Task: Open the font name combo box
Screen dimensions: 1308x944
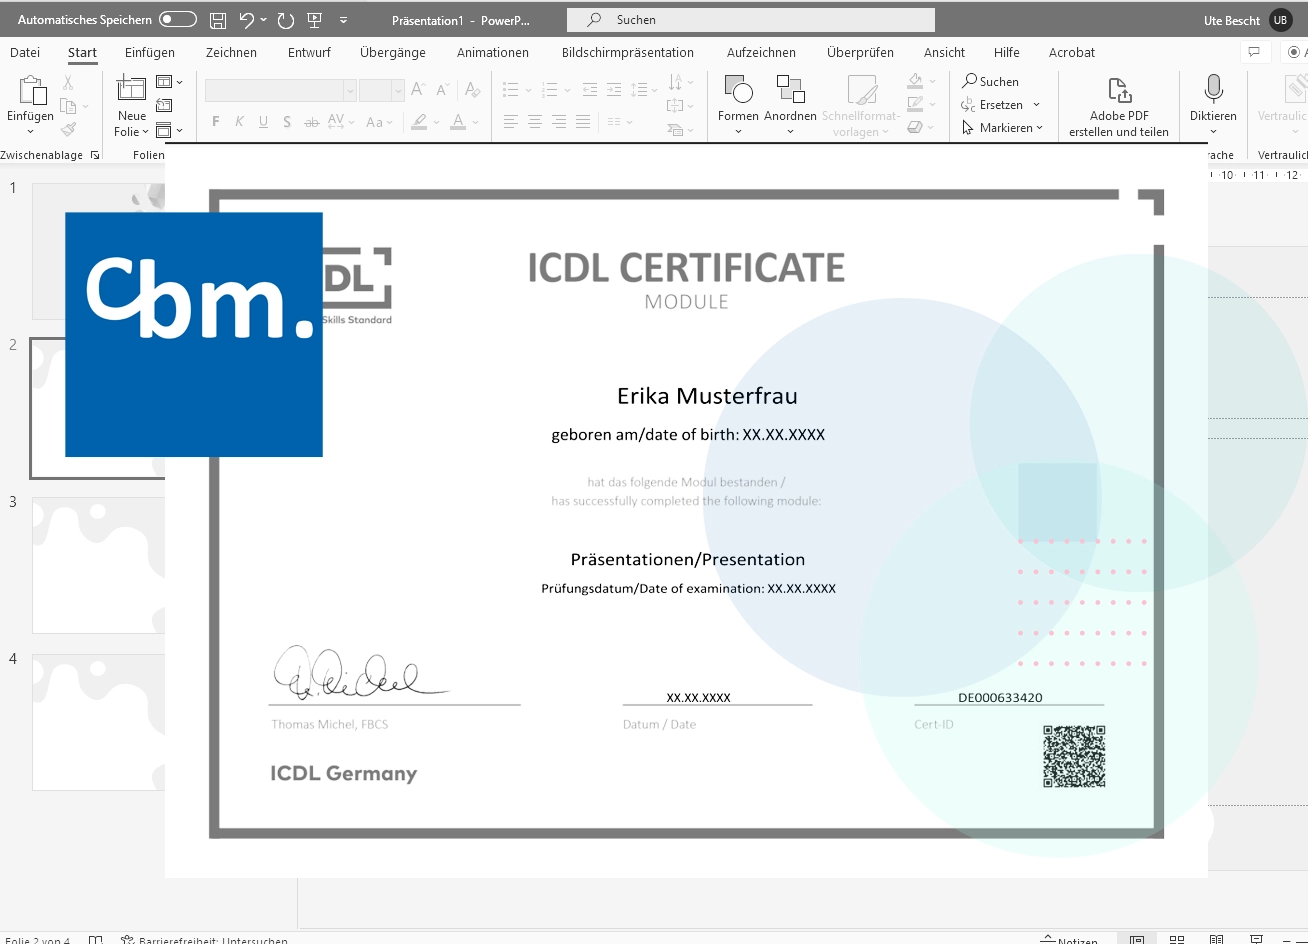Action: (x=281, y=91)
